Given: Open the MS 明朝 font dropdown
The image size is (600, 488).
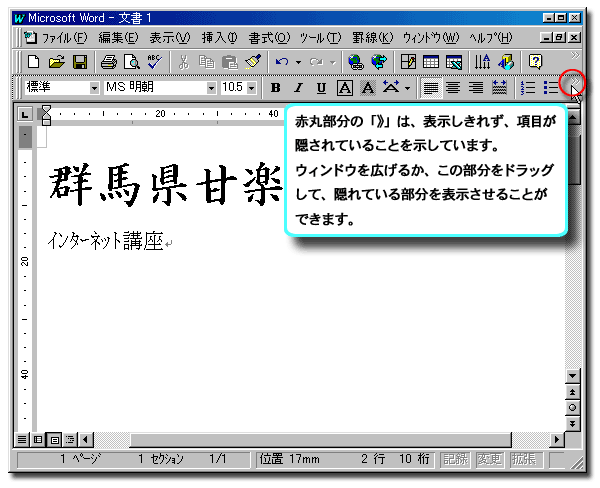Looking at the screenshot, I should point(211,88).
